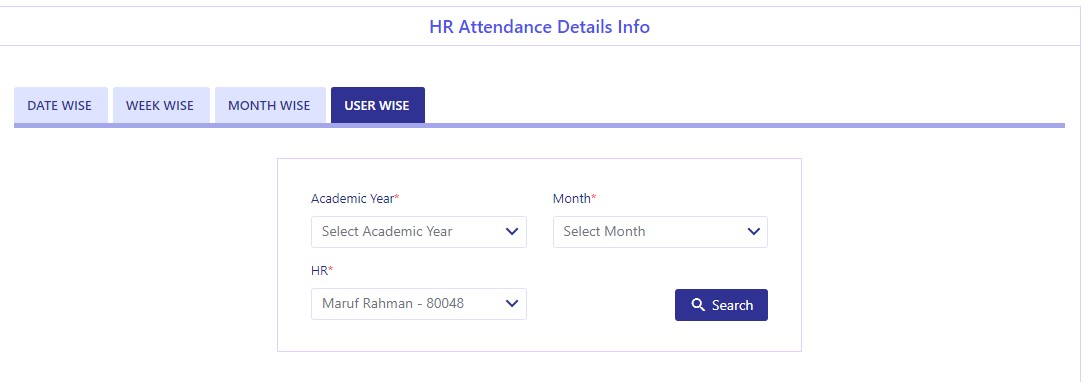
Task: Expand the Month dropdown
Action: [x=660, y=231]
